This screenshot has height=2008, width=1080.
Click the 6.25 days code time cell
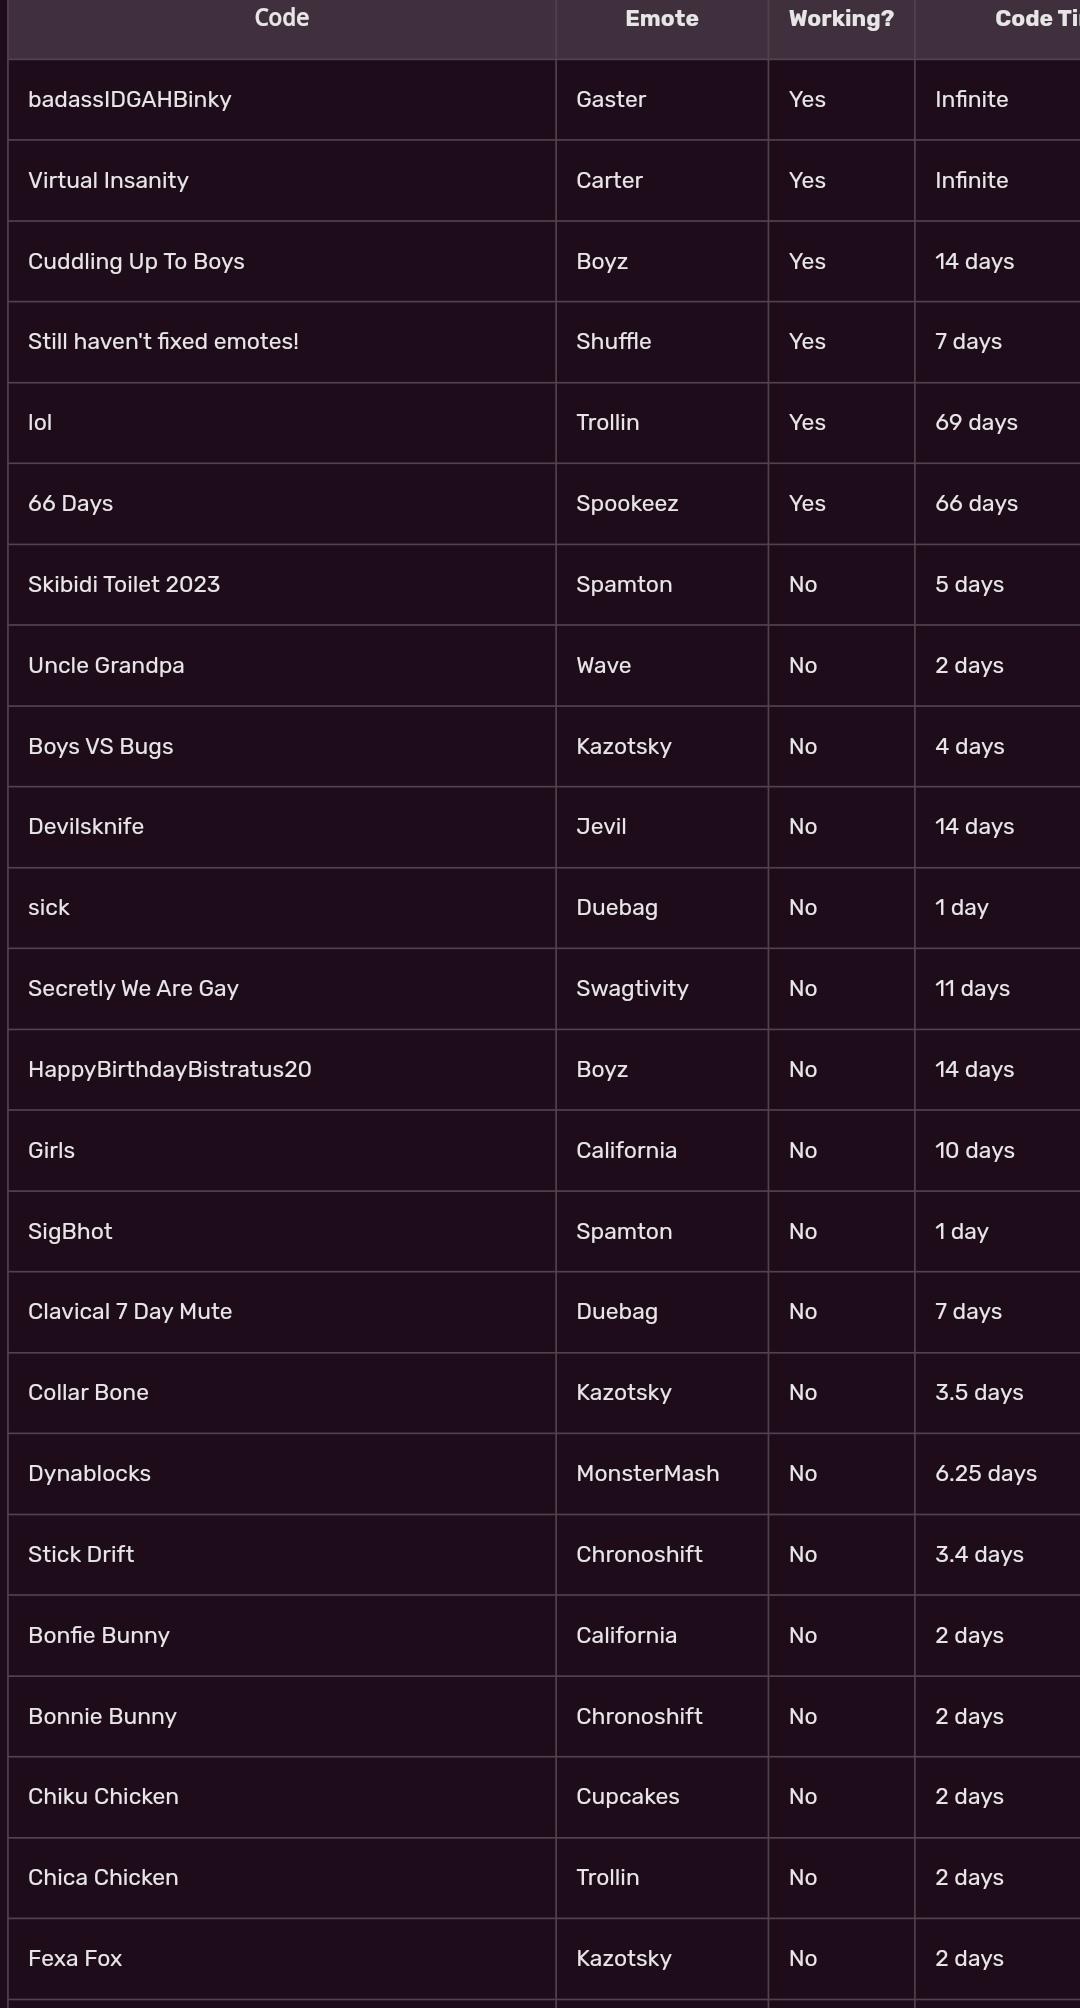coord(985,1473)
